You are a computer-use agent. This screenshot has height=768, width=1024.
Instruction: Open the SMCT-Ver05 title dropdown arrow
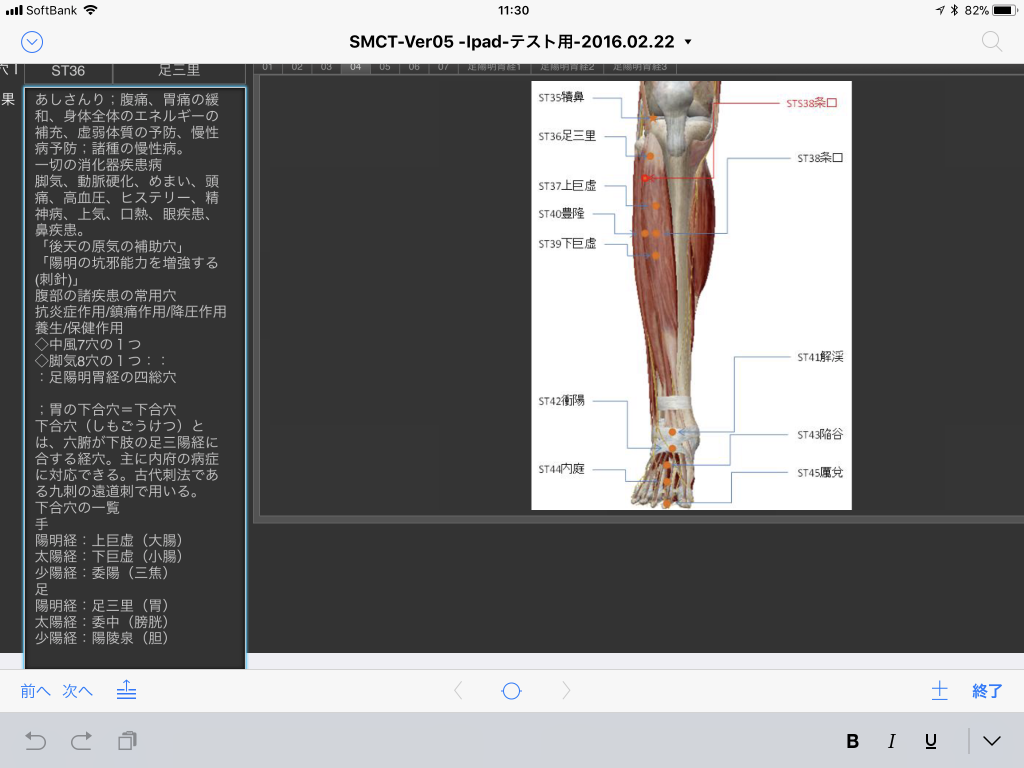click(687, 42)
